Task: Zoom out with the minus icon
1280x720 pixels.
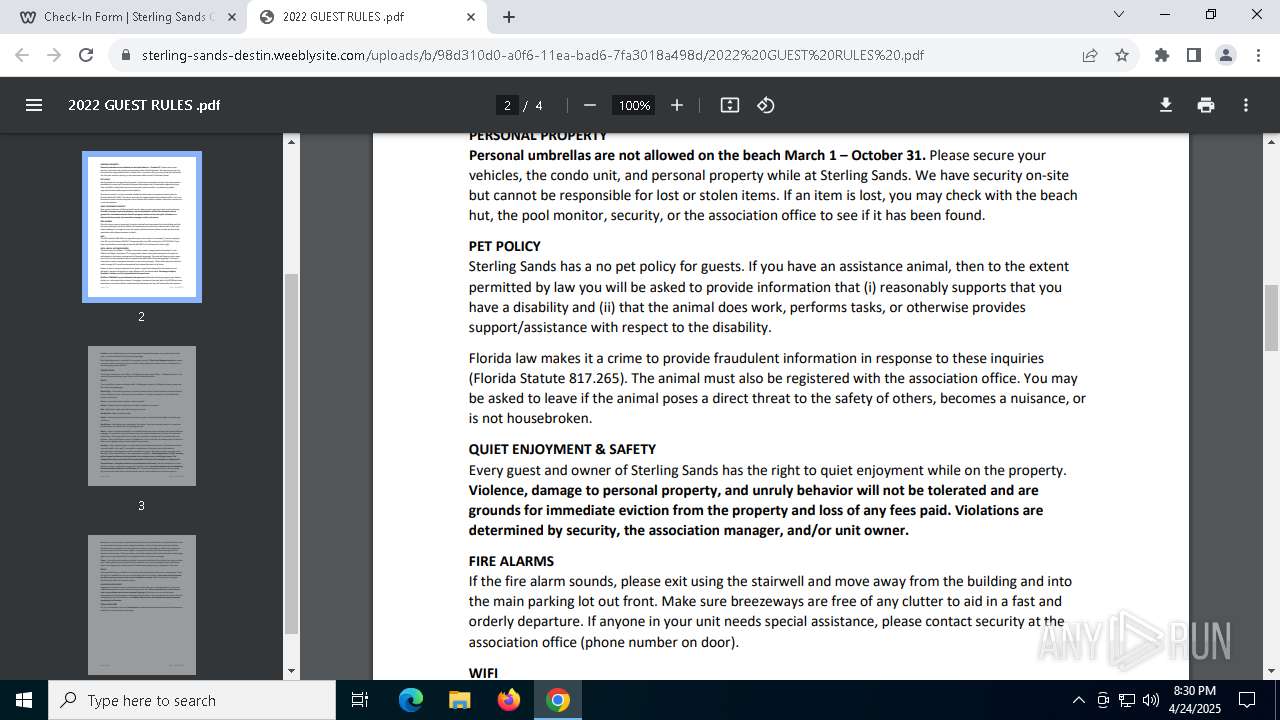Action: [590, 105]
